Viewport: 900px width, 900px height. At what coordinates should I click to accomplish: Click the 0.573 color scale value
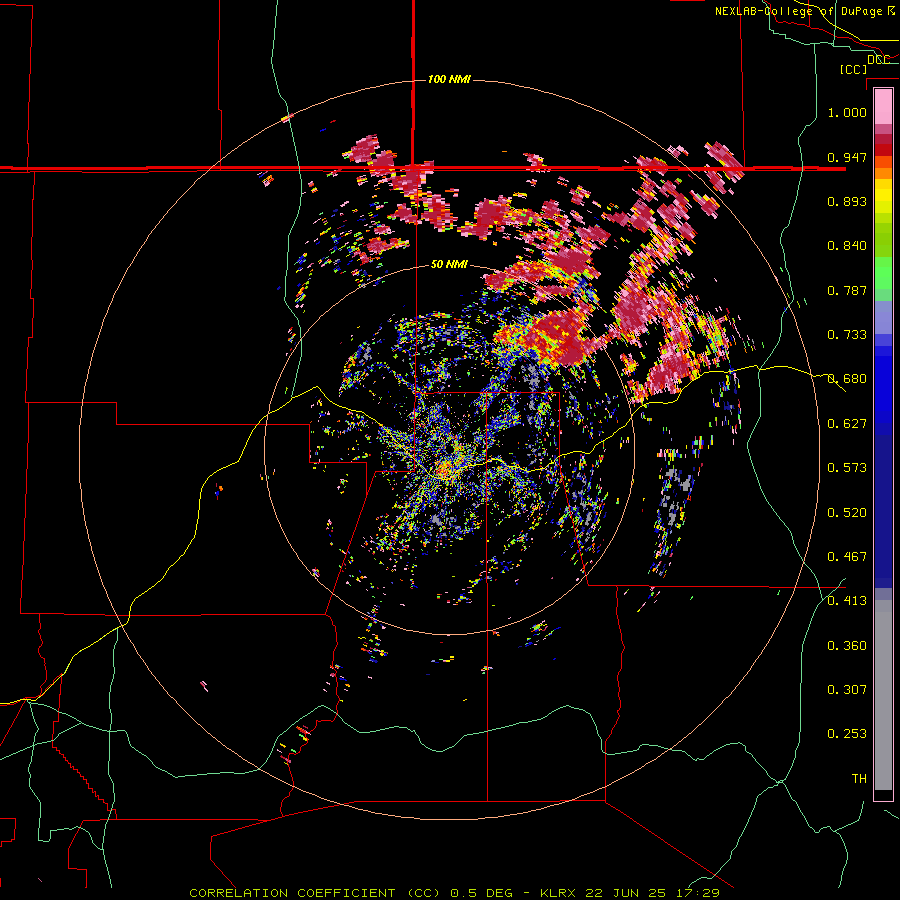[847, 468]
